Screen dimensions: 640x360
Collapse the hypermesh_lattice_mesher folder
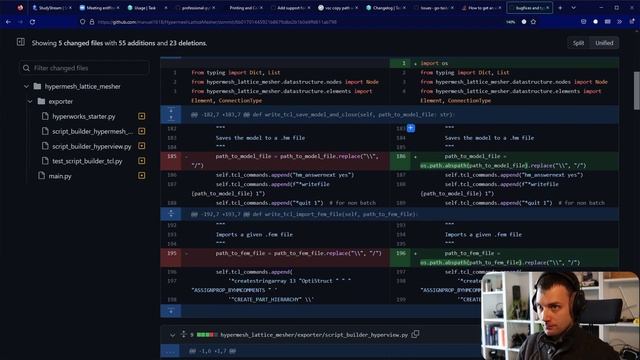26,87
